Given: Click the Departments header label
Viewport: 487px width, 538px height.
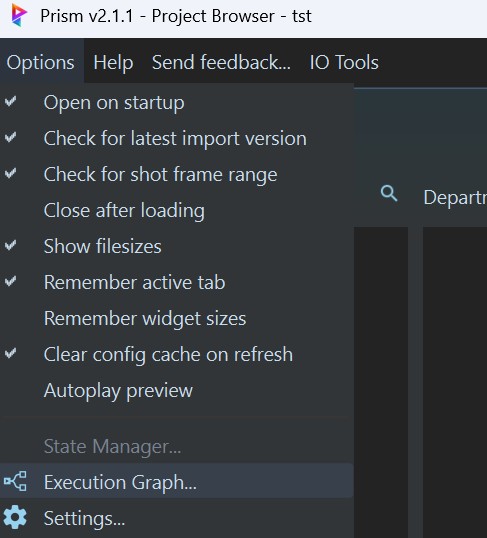Looking at the screenshot, I should [455, 197].
